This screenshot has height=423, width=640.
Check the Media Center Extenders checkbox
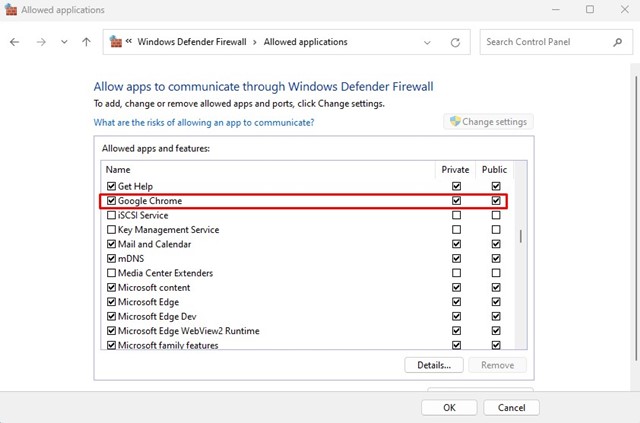[x=111, y=273]
